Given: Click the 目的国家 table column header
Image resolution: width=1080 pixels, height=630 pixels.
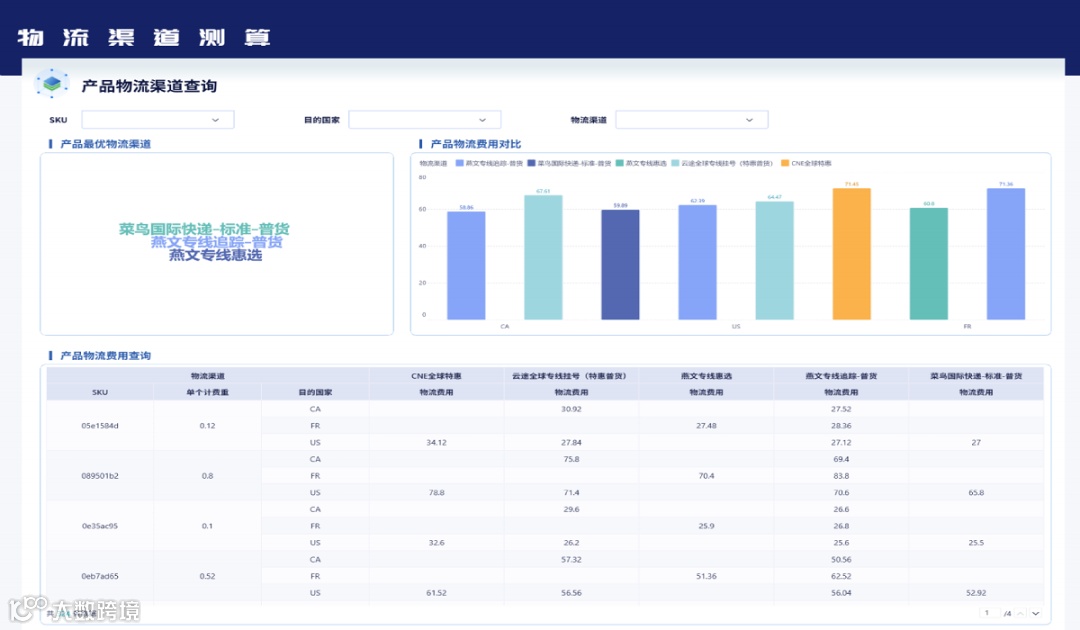Looking at the screenshot, I should [315, 392].
